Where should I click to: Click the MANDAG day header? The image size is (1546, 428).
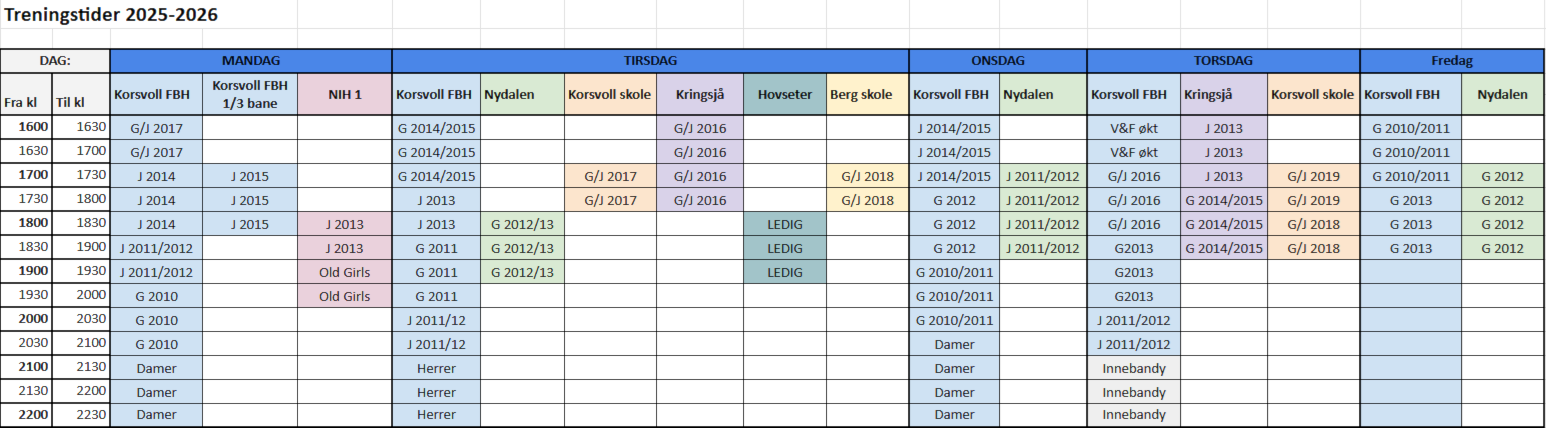251,60
